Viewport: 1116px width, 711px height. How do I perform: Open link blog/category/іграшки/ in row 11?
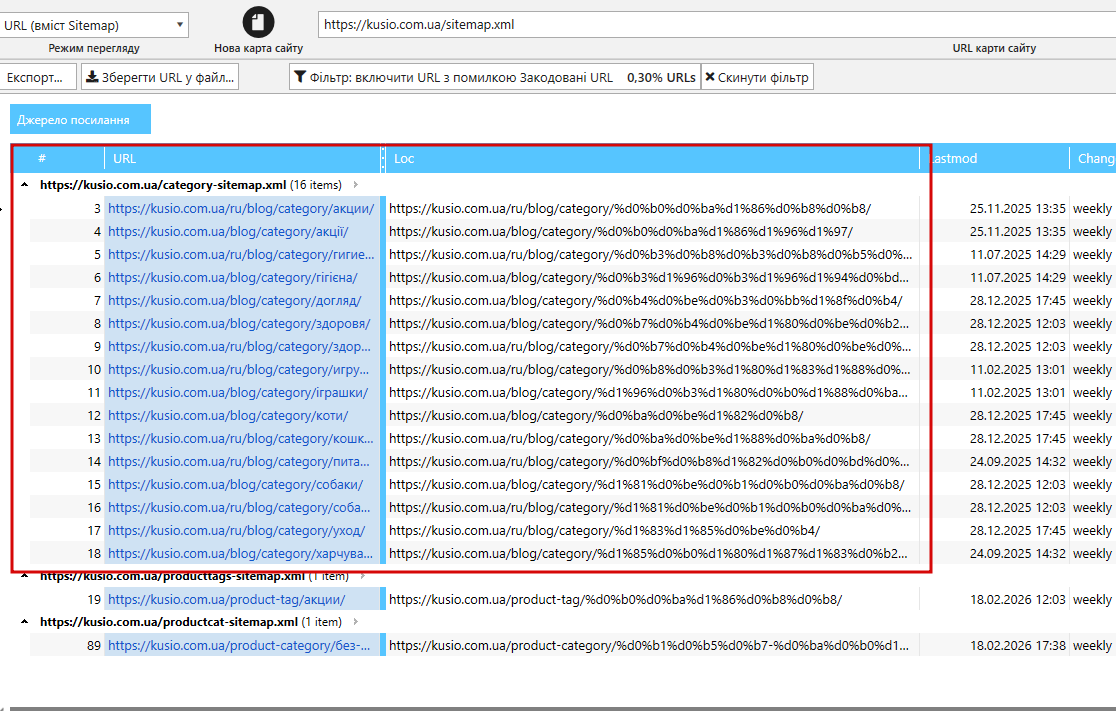[238, 392]
